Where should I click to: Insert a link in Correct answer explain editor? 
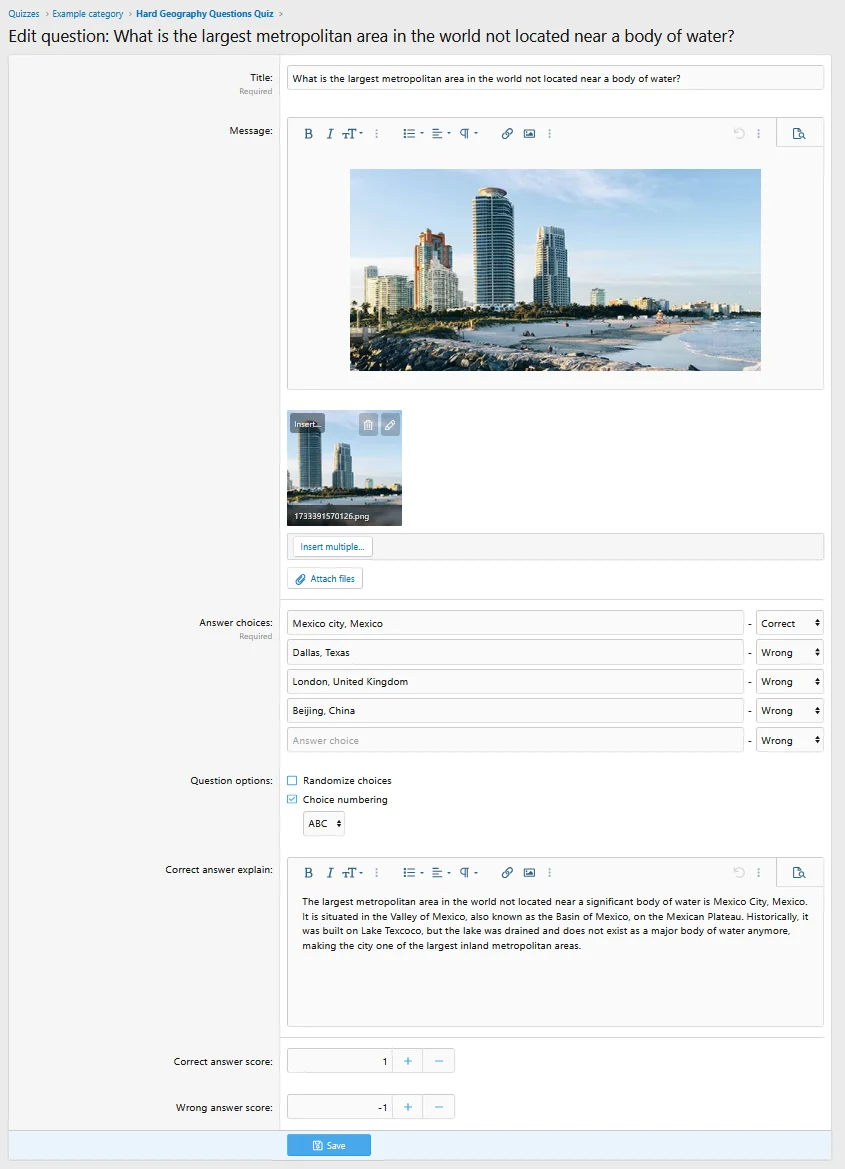[507, 872]
